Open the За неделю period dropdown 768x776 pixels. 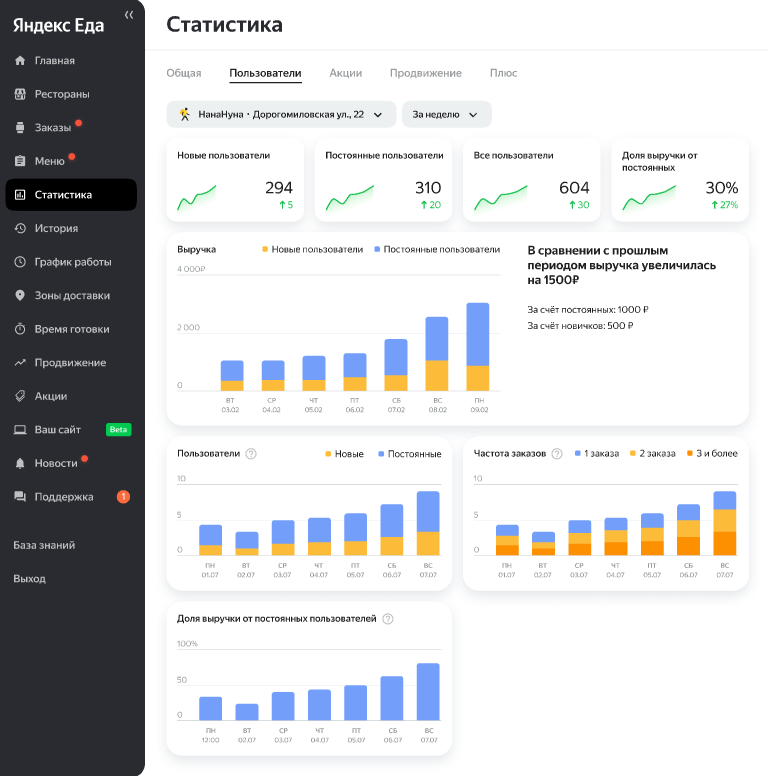[x=446, y=114]
